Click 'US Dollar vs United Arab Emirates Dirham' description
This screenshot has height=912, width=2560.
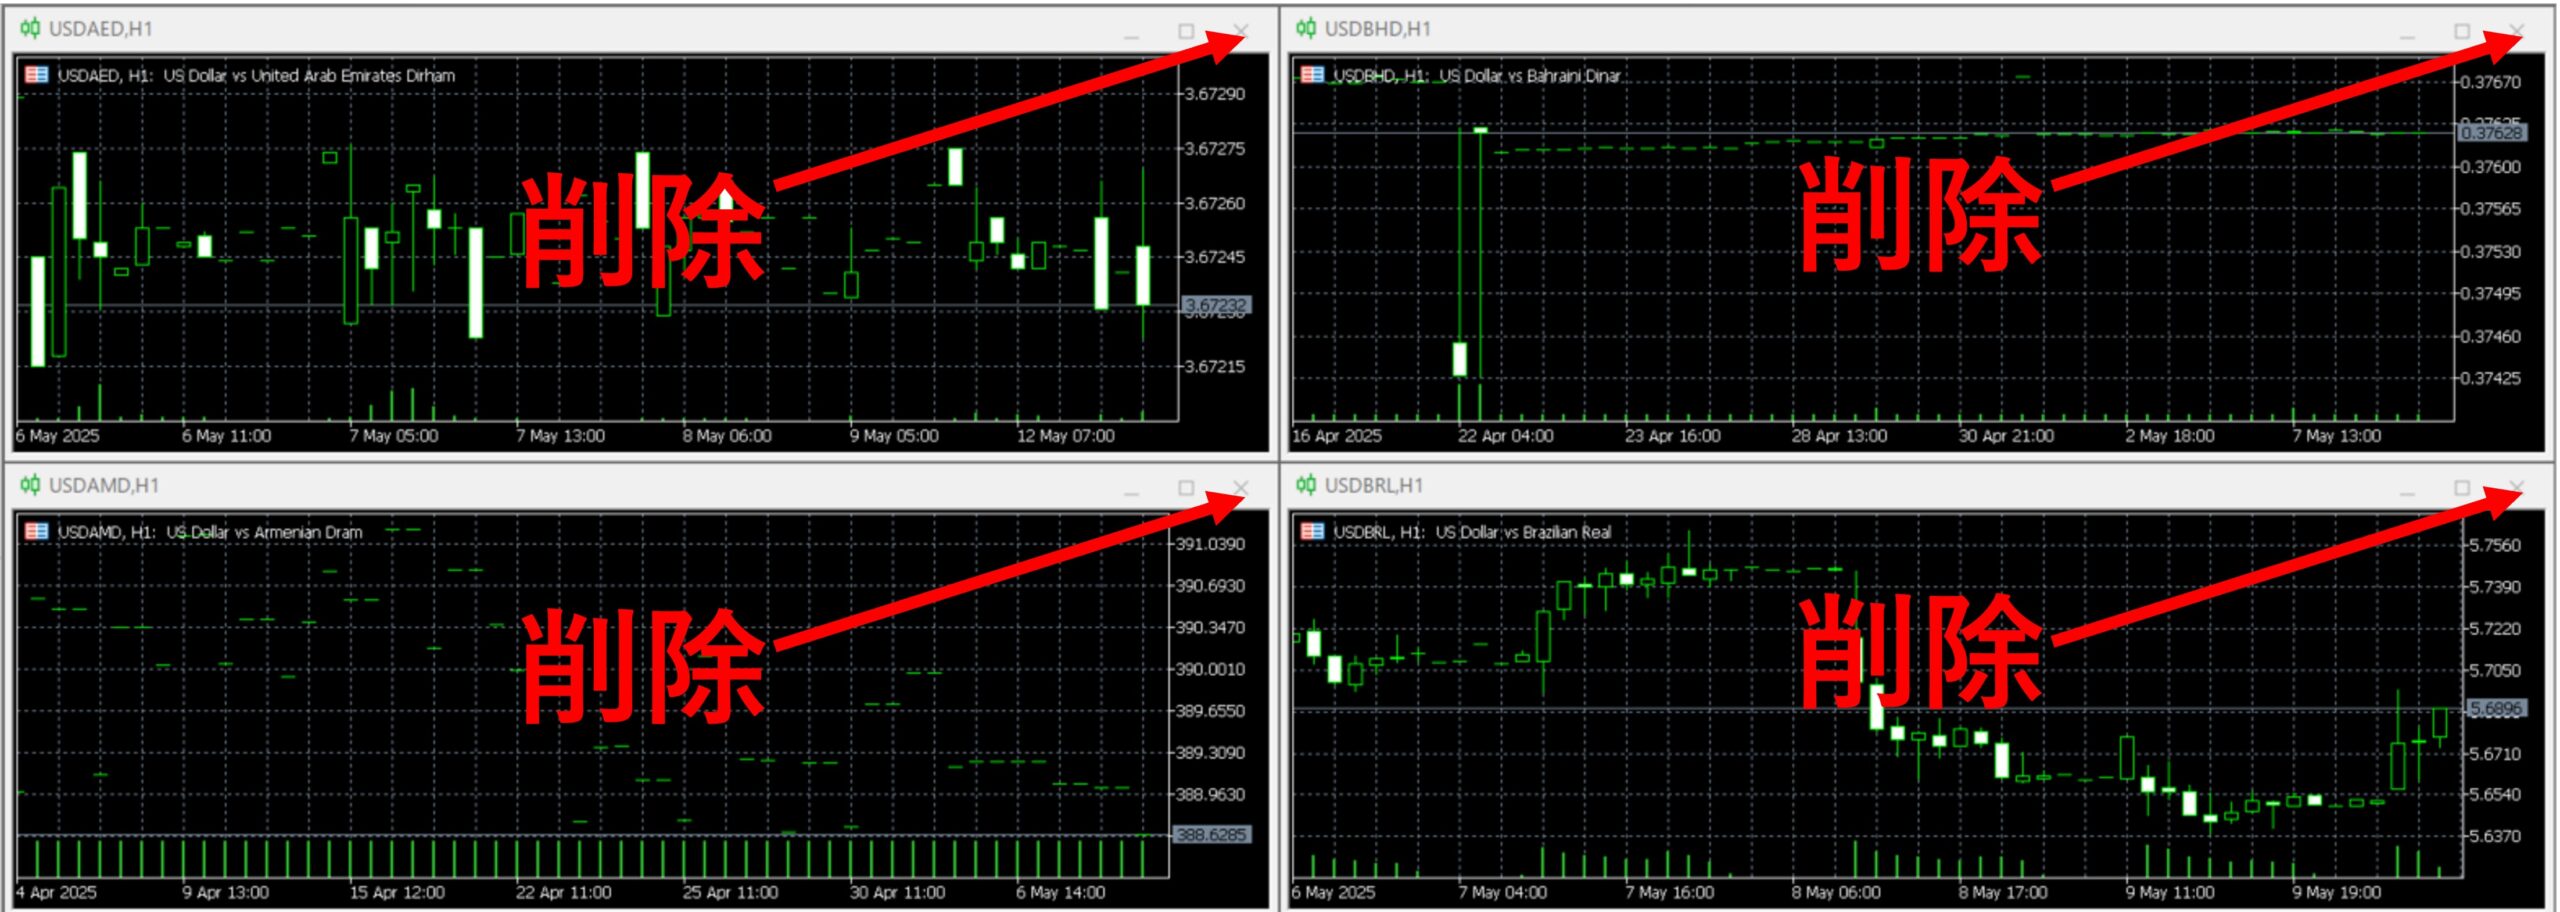[x=309, y=75]
